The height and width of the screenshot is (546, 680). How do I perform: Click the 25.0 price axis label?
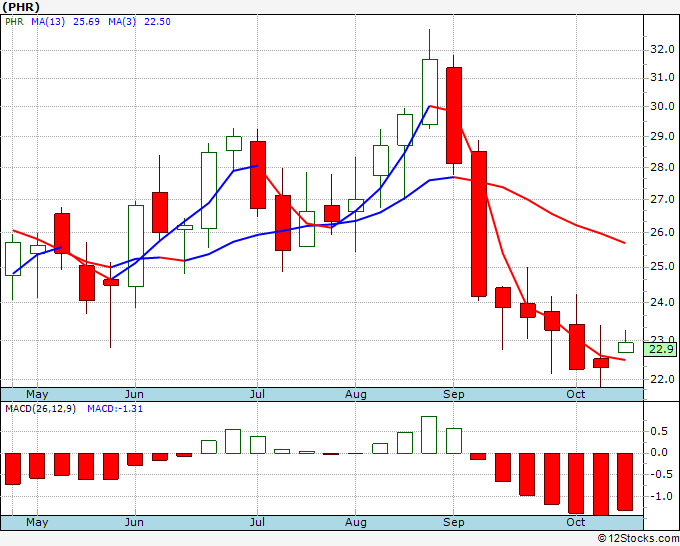662,266
